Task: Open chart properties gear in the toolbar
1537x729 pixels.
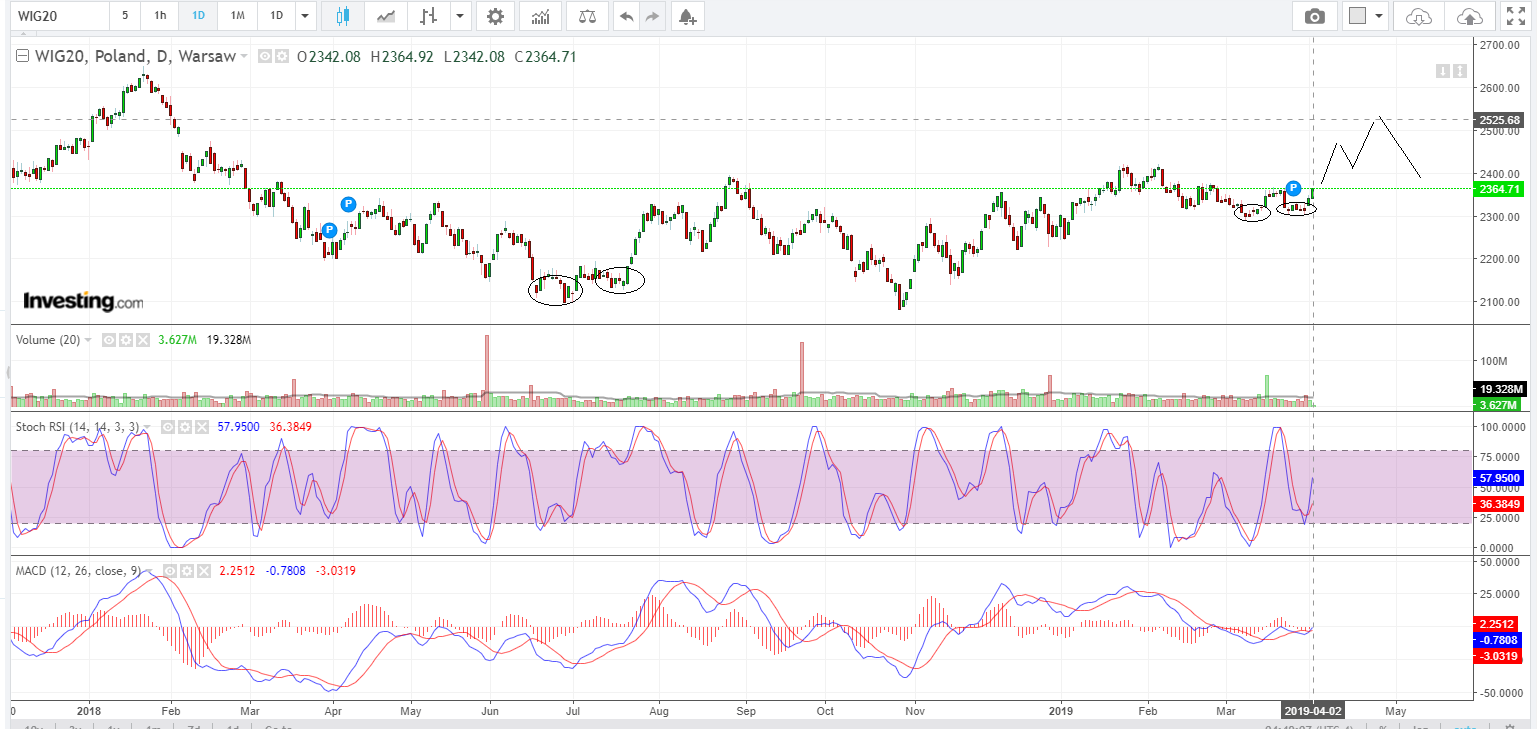Action: click(x=495, y=16)
